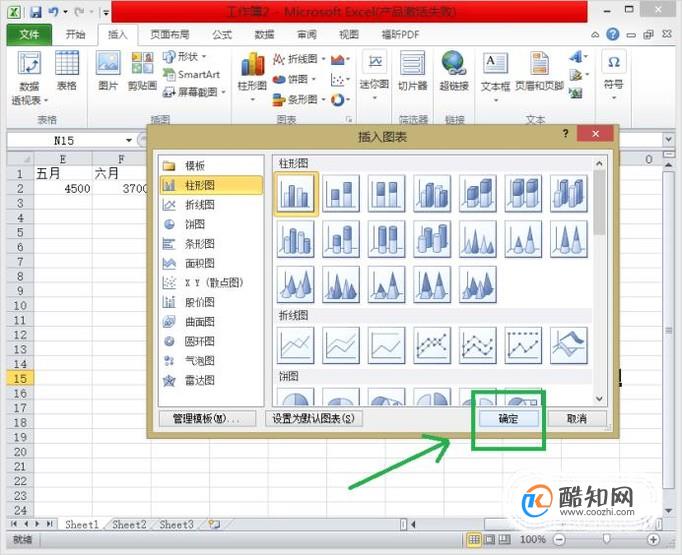Viewport: 682px width, 555px height.
Task: Select Bubble (气泡图) category in the dialog
Action: coord(211,361)
